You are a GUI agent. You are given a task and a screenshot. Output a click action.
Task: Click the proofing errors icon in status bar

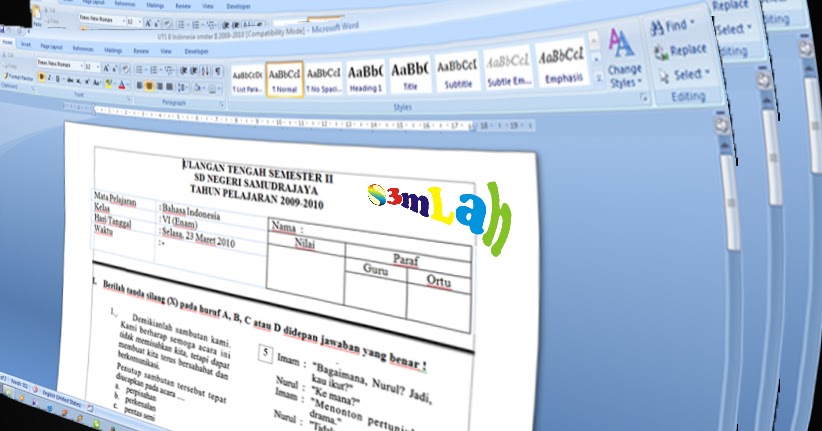tap(36, 389)
